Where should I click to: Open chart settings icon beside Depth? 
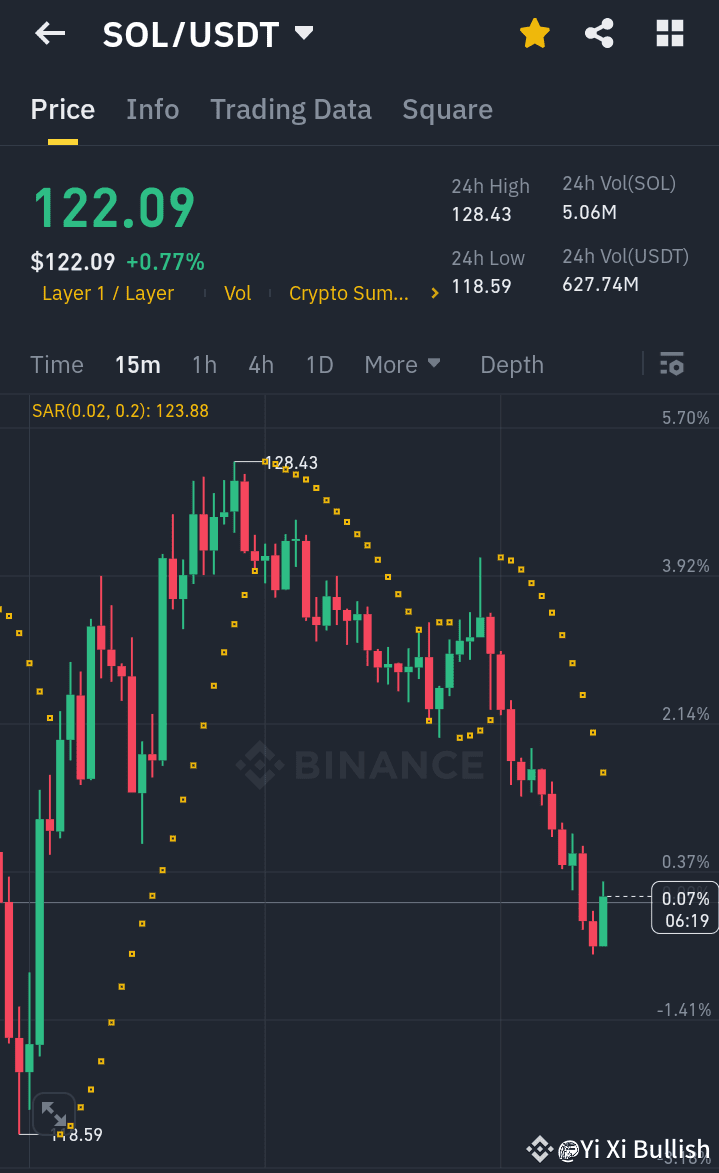671,364
